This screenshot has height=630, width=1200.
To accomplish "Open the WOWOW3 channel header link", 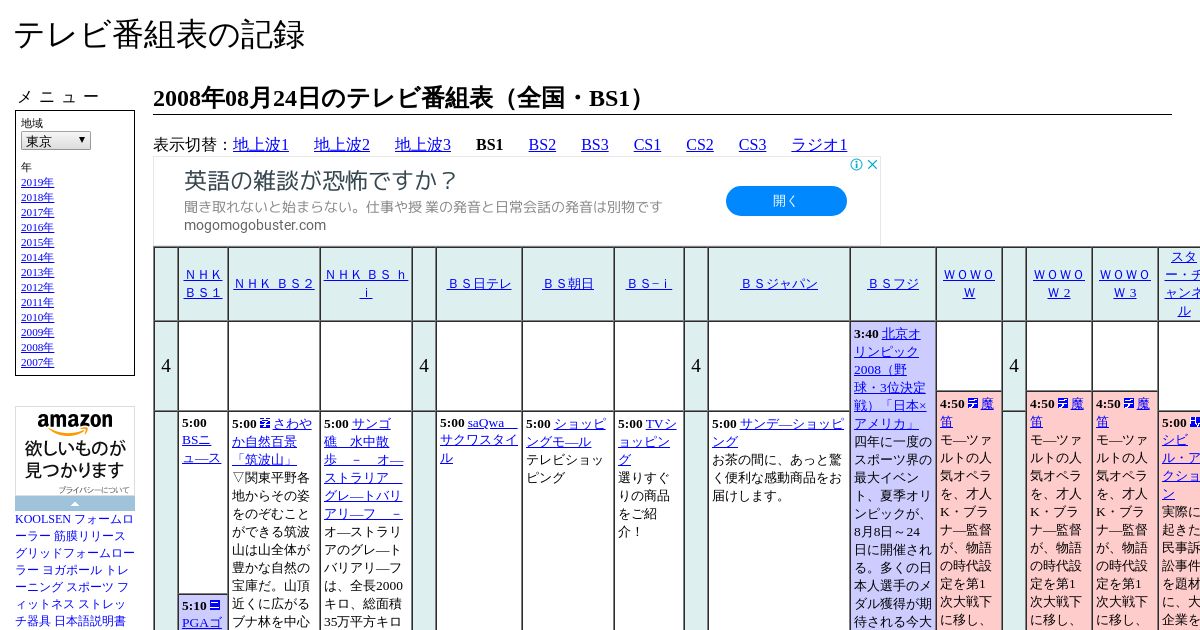I will (1125, 284).
